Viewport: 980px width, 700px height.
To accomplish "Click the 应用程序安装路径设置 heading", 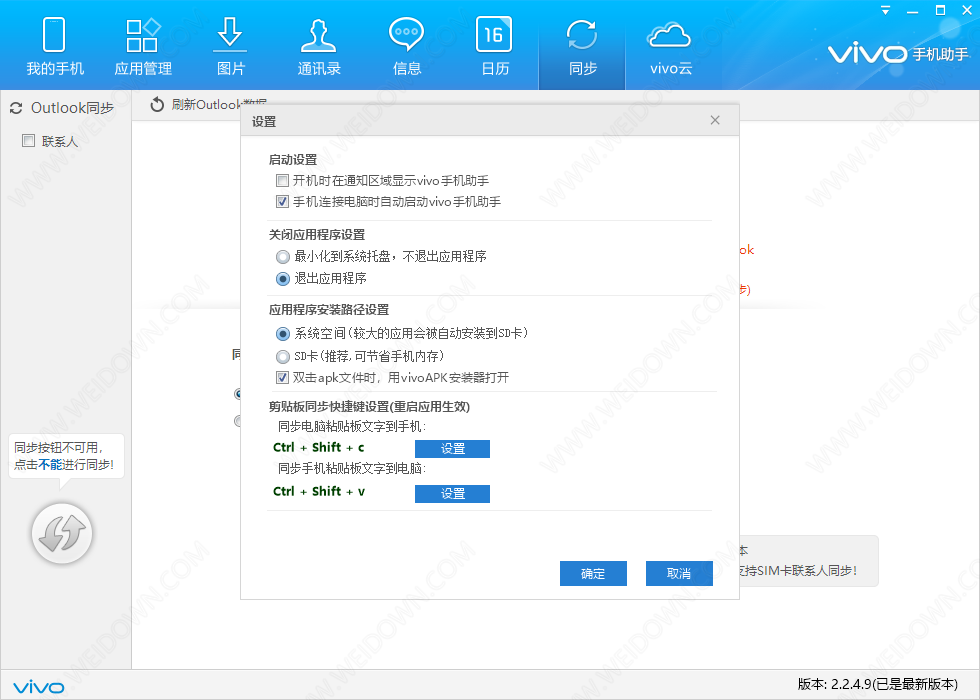I will (x=329, y=309).
